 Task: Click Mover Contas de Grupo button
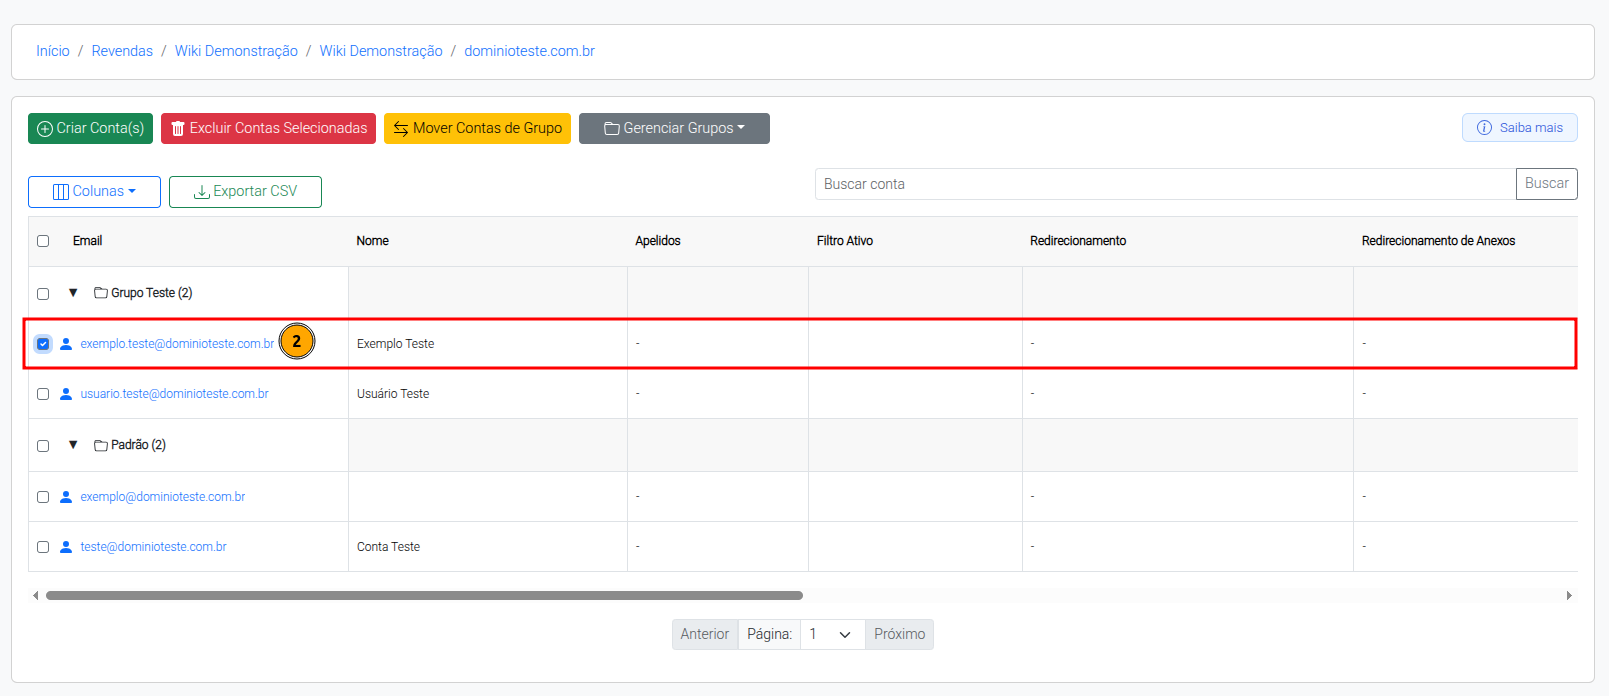click(x=477, y=128)
